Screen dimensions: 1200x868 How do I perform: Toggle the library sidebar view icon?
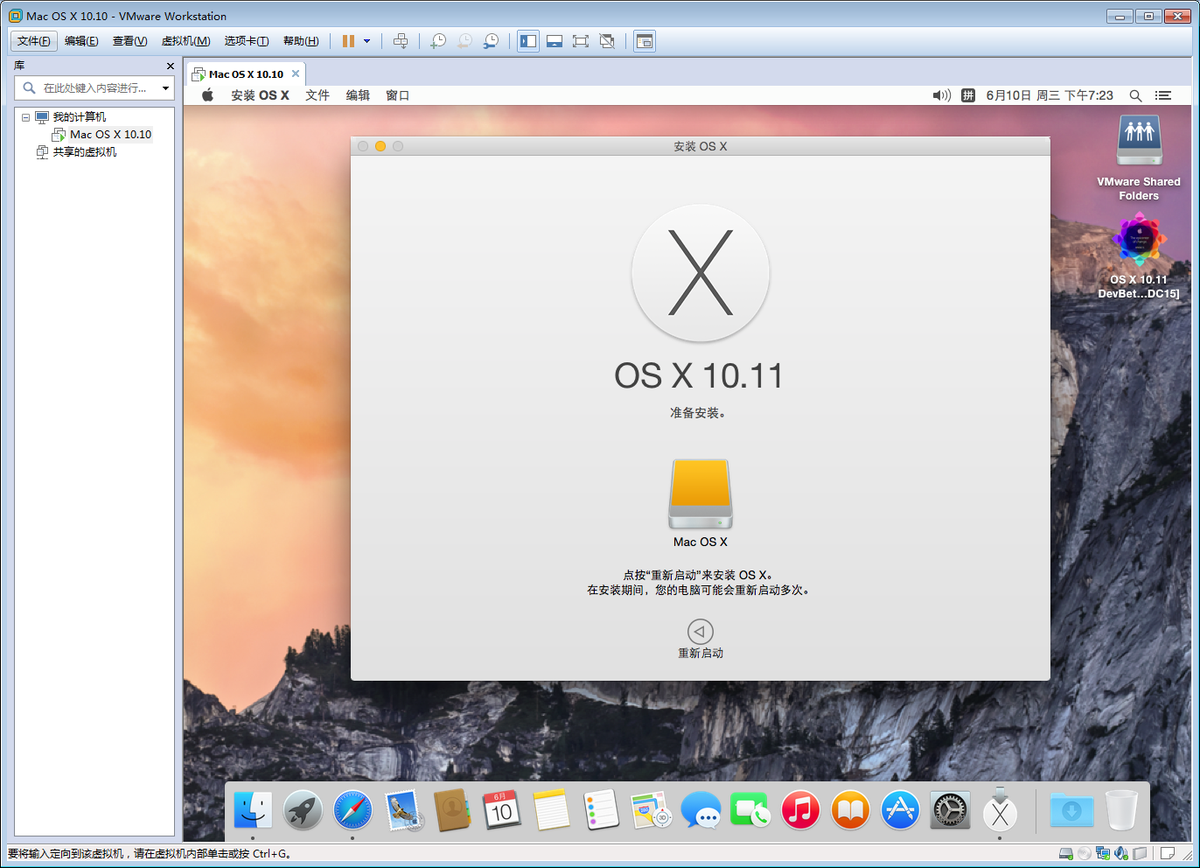[528, 41]
